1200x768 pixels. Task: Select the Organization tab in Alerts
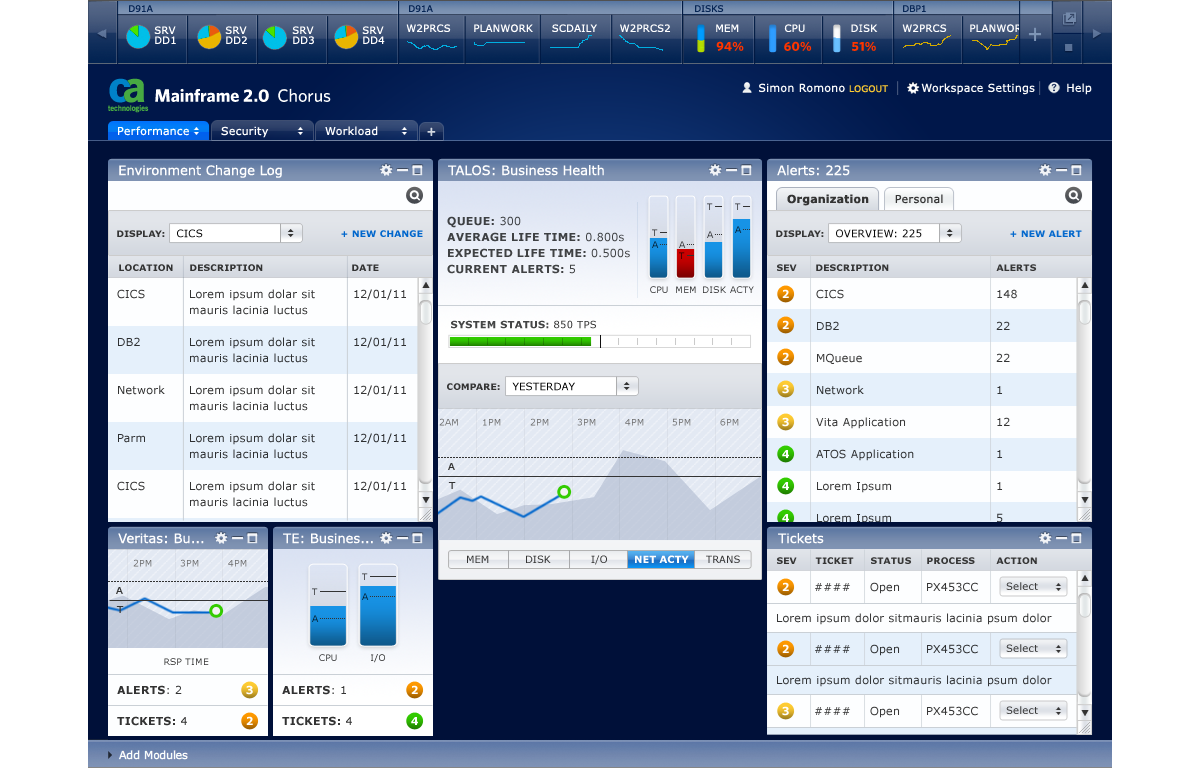click(x=828, y=199)
